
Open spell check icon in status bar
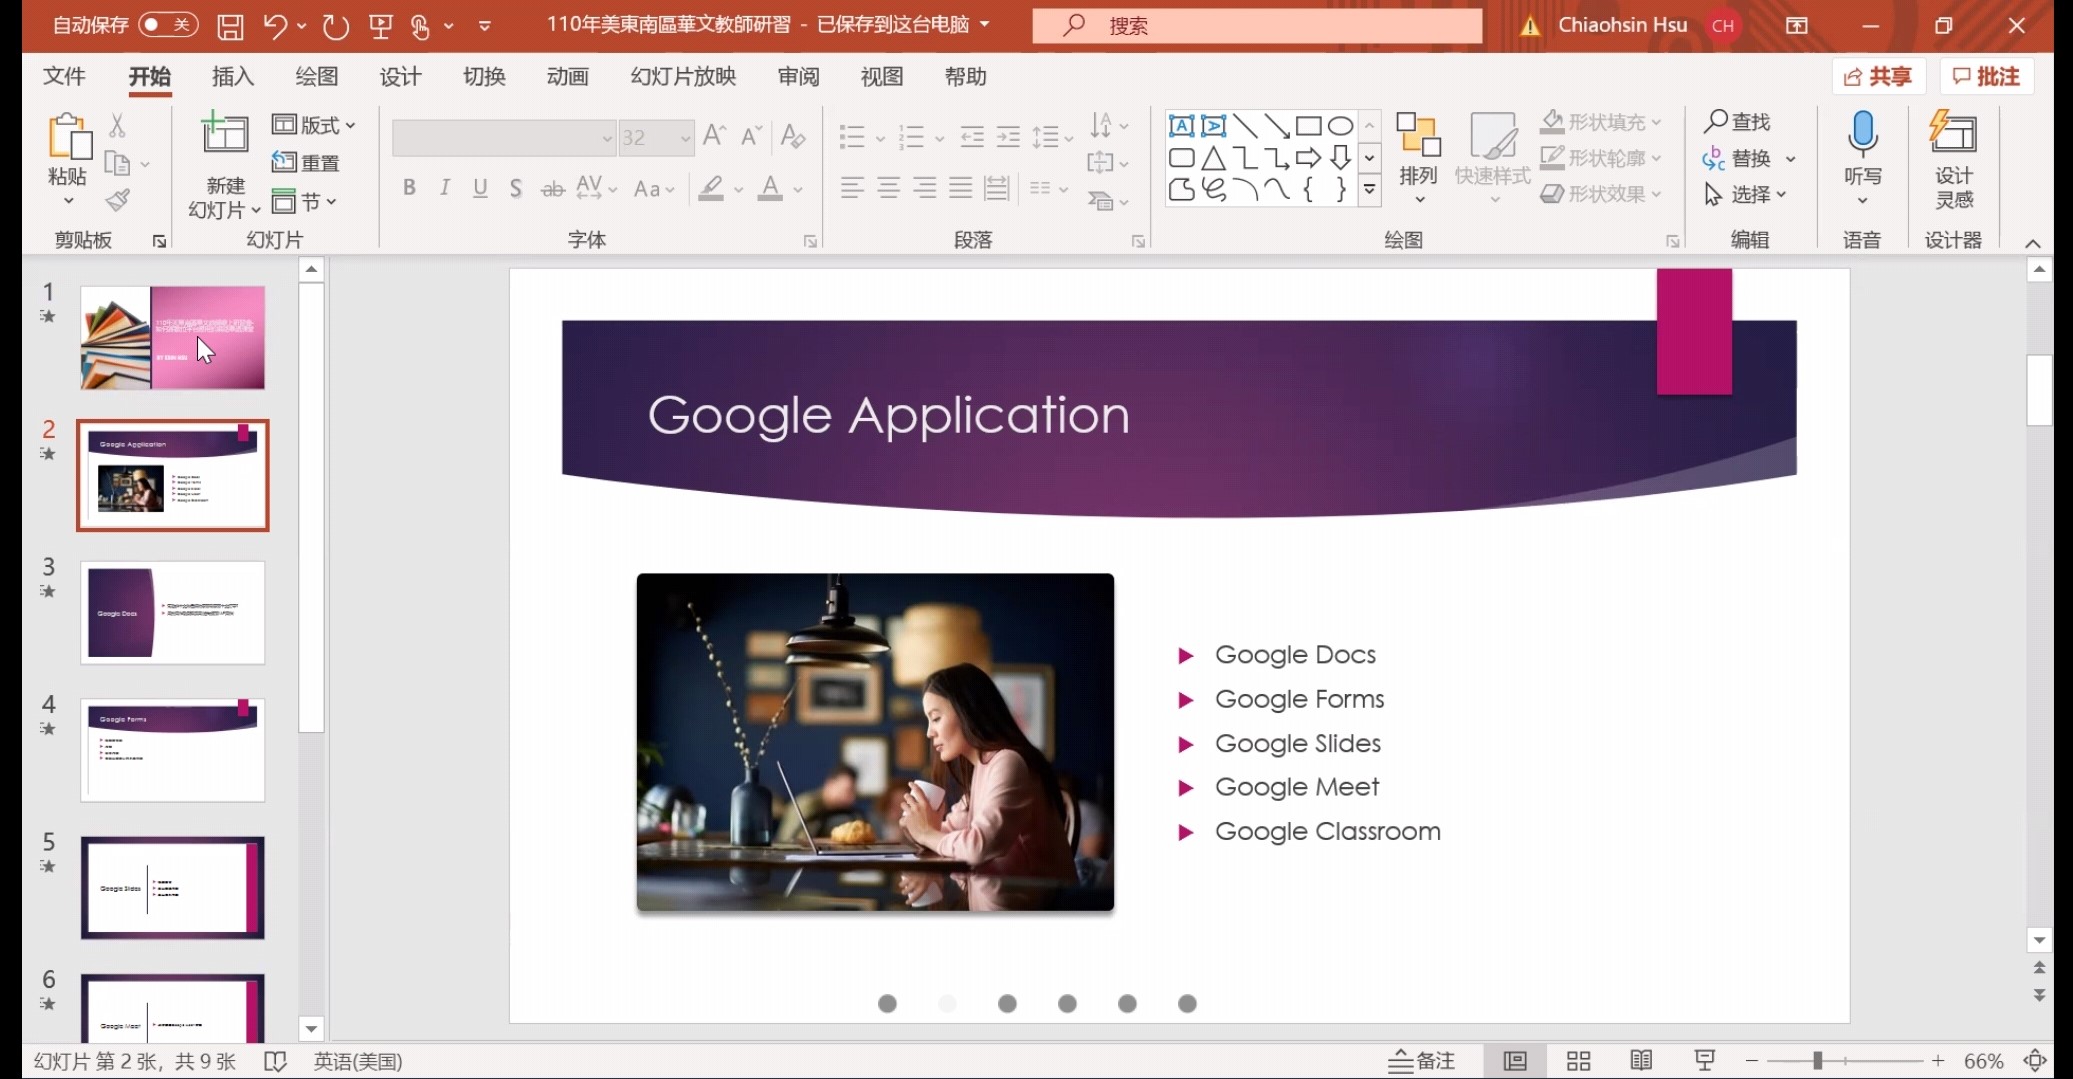click(x=275, y=1061)
